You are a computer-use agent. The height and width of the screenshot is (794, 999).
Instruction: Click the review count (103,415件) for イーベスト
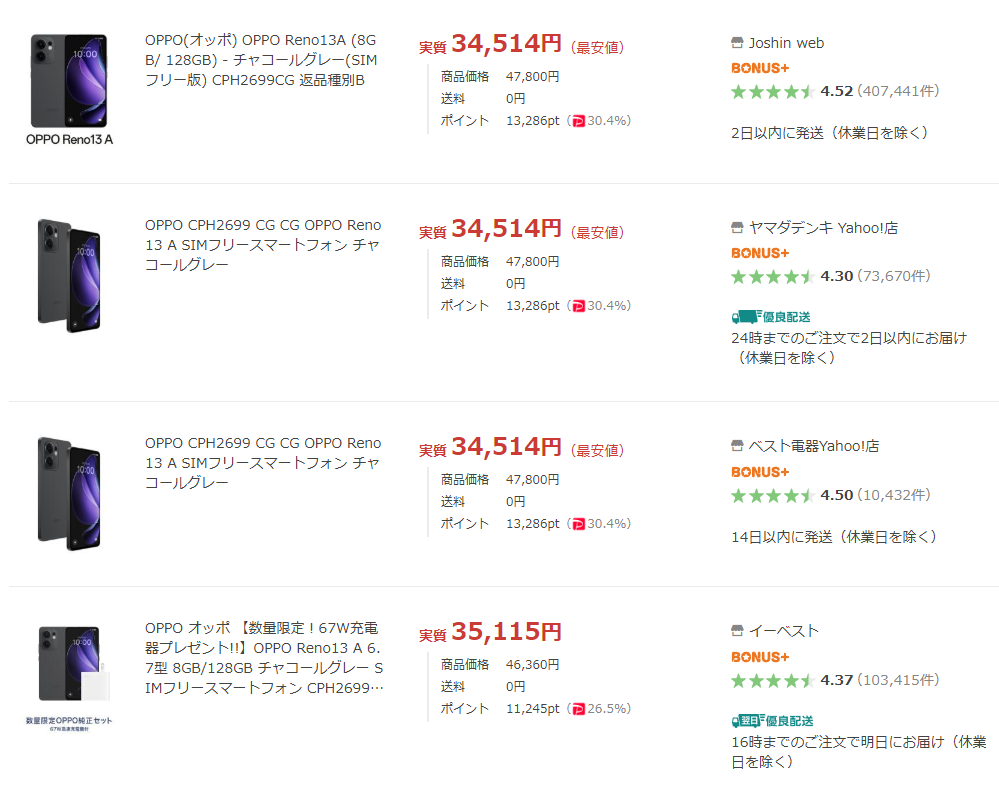point(898,680)
